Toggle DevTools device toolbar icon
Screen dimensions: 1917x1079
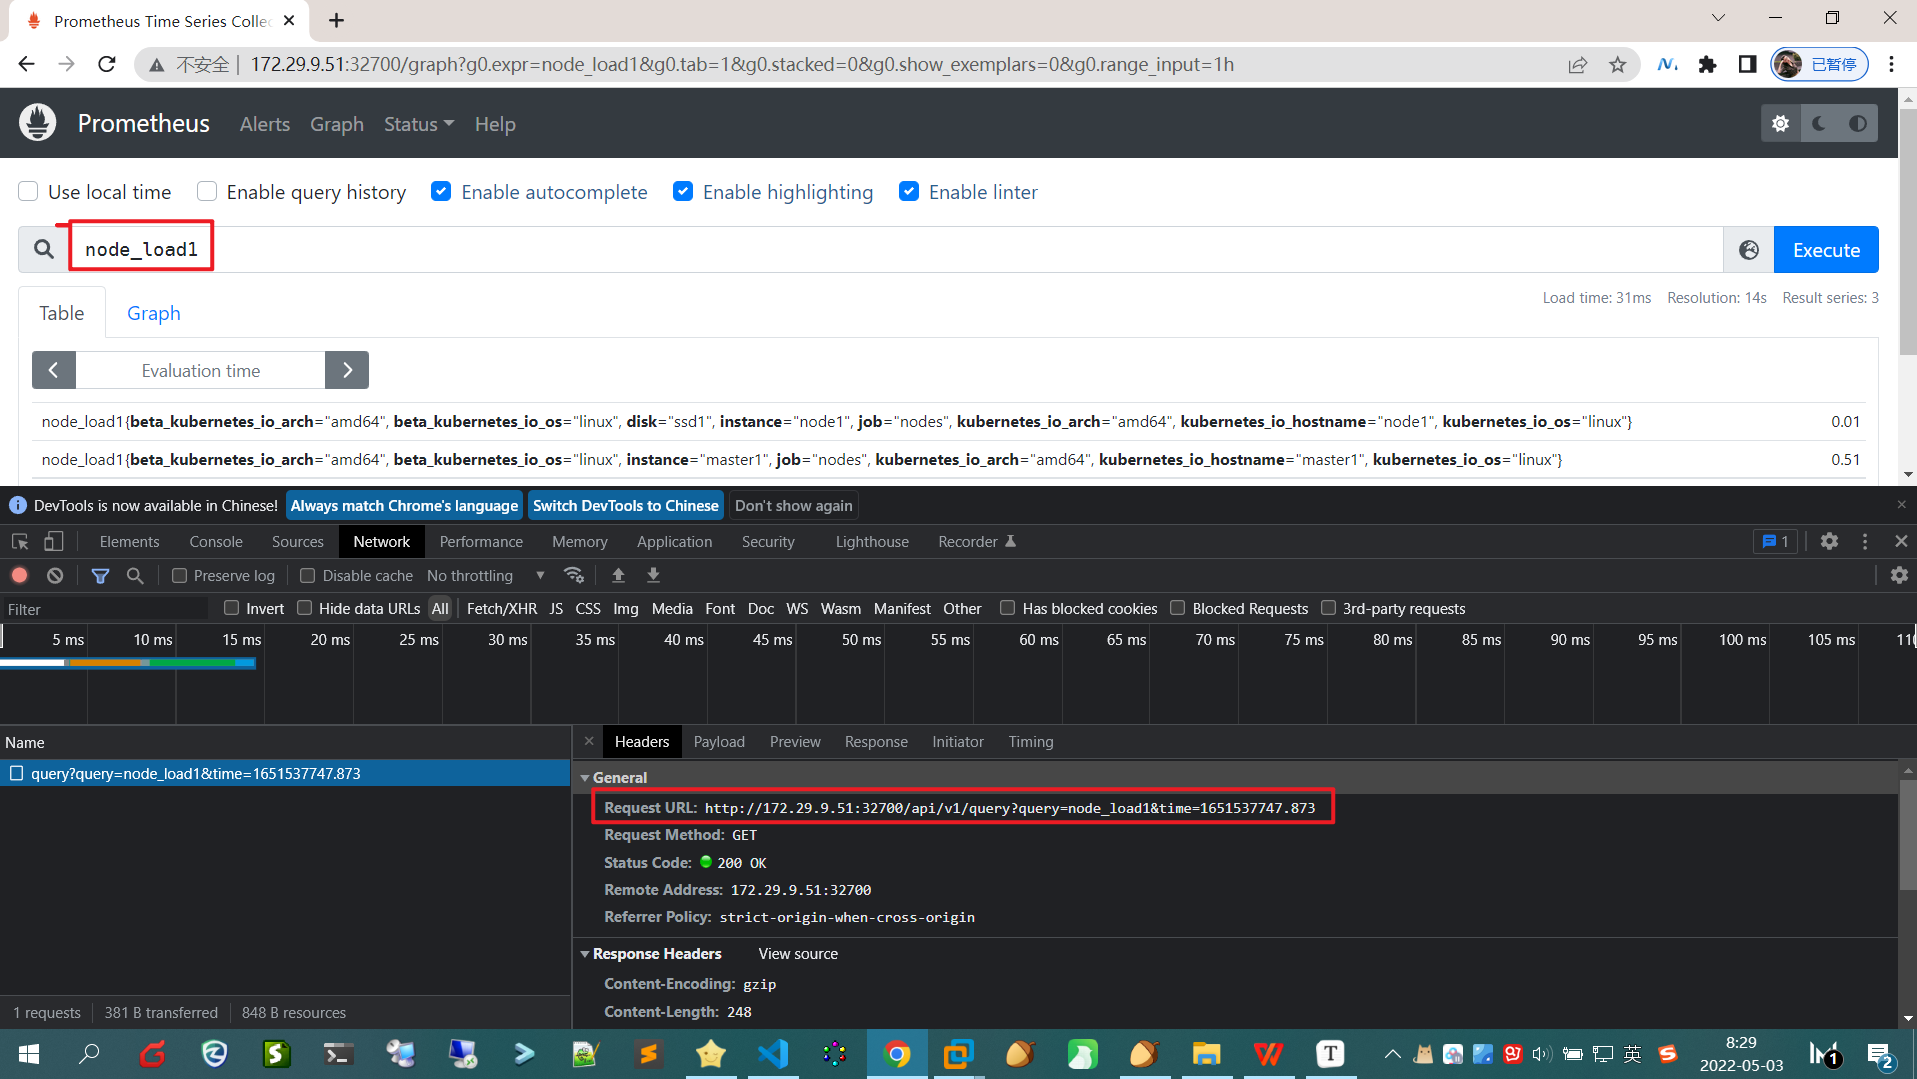[x=54, y=541]
